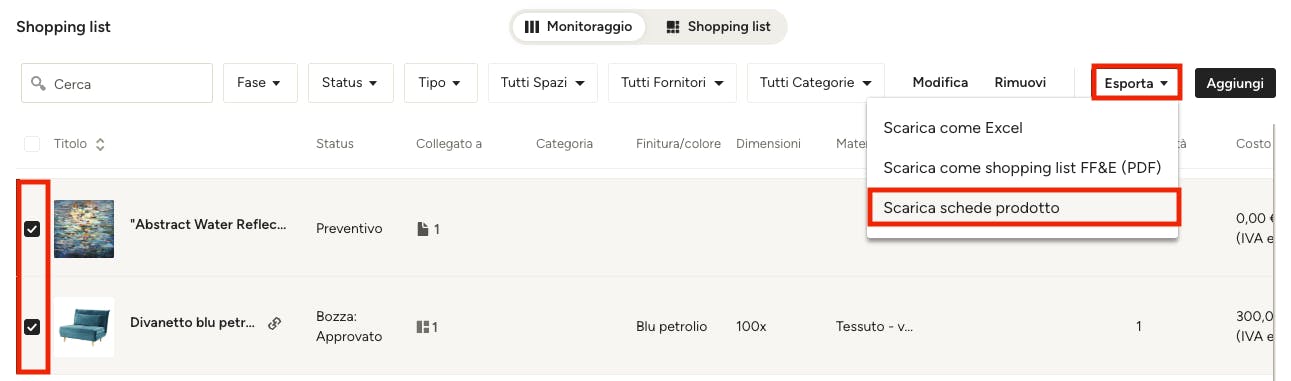Open the abstract water painting thumbnail
This screenshot has height=381, width=1291.
[x=84, y=229]
